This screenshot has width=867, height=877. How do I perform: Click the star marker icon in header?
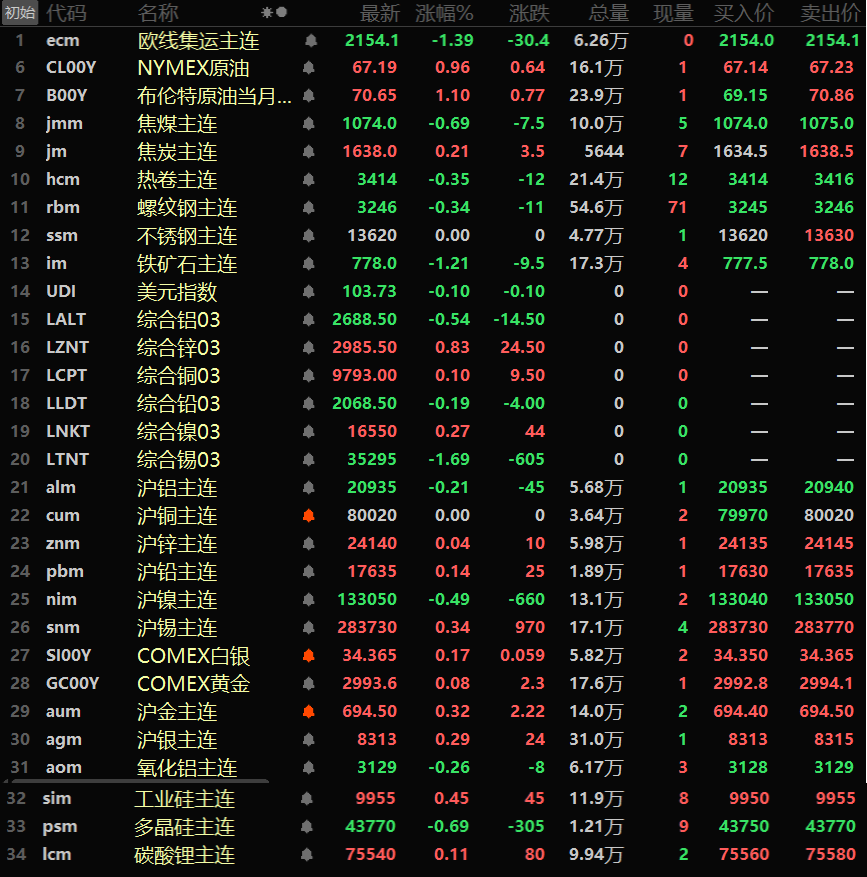[x=266, y=13]
